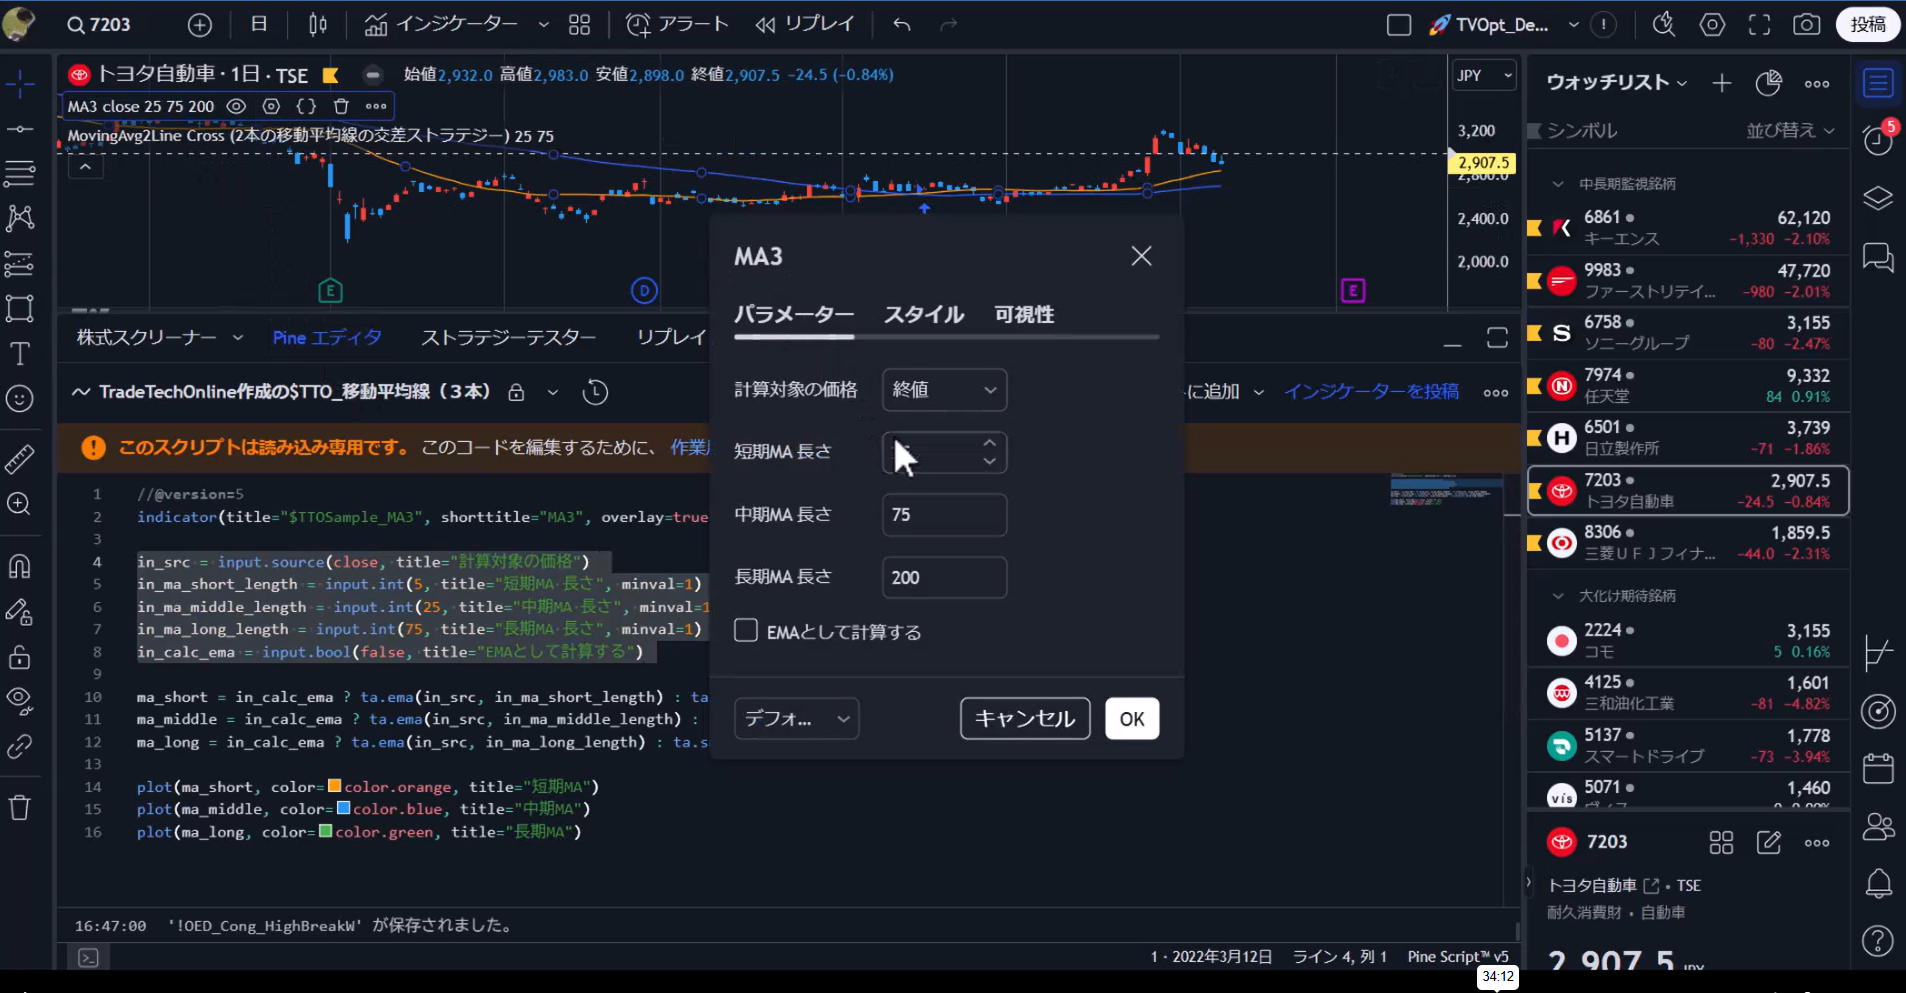This screenshot has height=993, width=1906.
Task: Click the 長期MA 長さ field showing 200
Action: tap(944, 577)
